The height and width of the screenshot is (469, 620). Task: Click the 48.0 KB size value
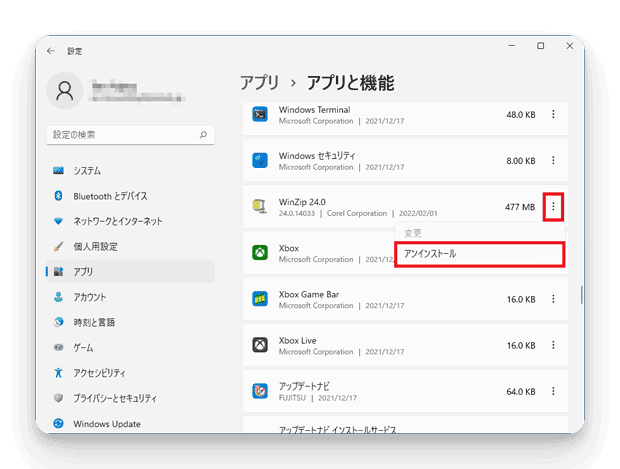point(521,115)
